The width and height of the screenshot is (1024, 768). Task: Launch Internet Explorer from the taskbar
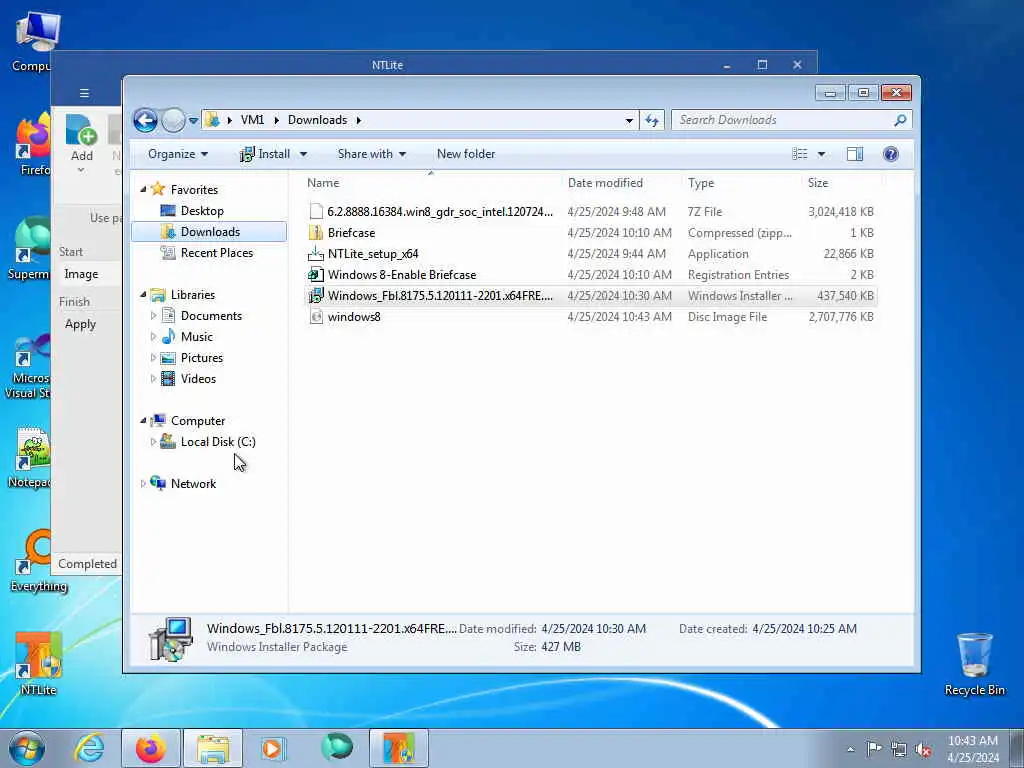89,748
